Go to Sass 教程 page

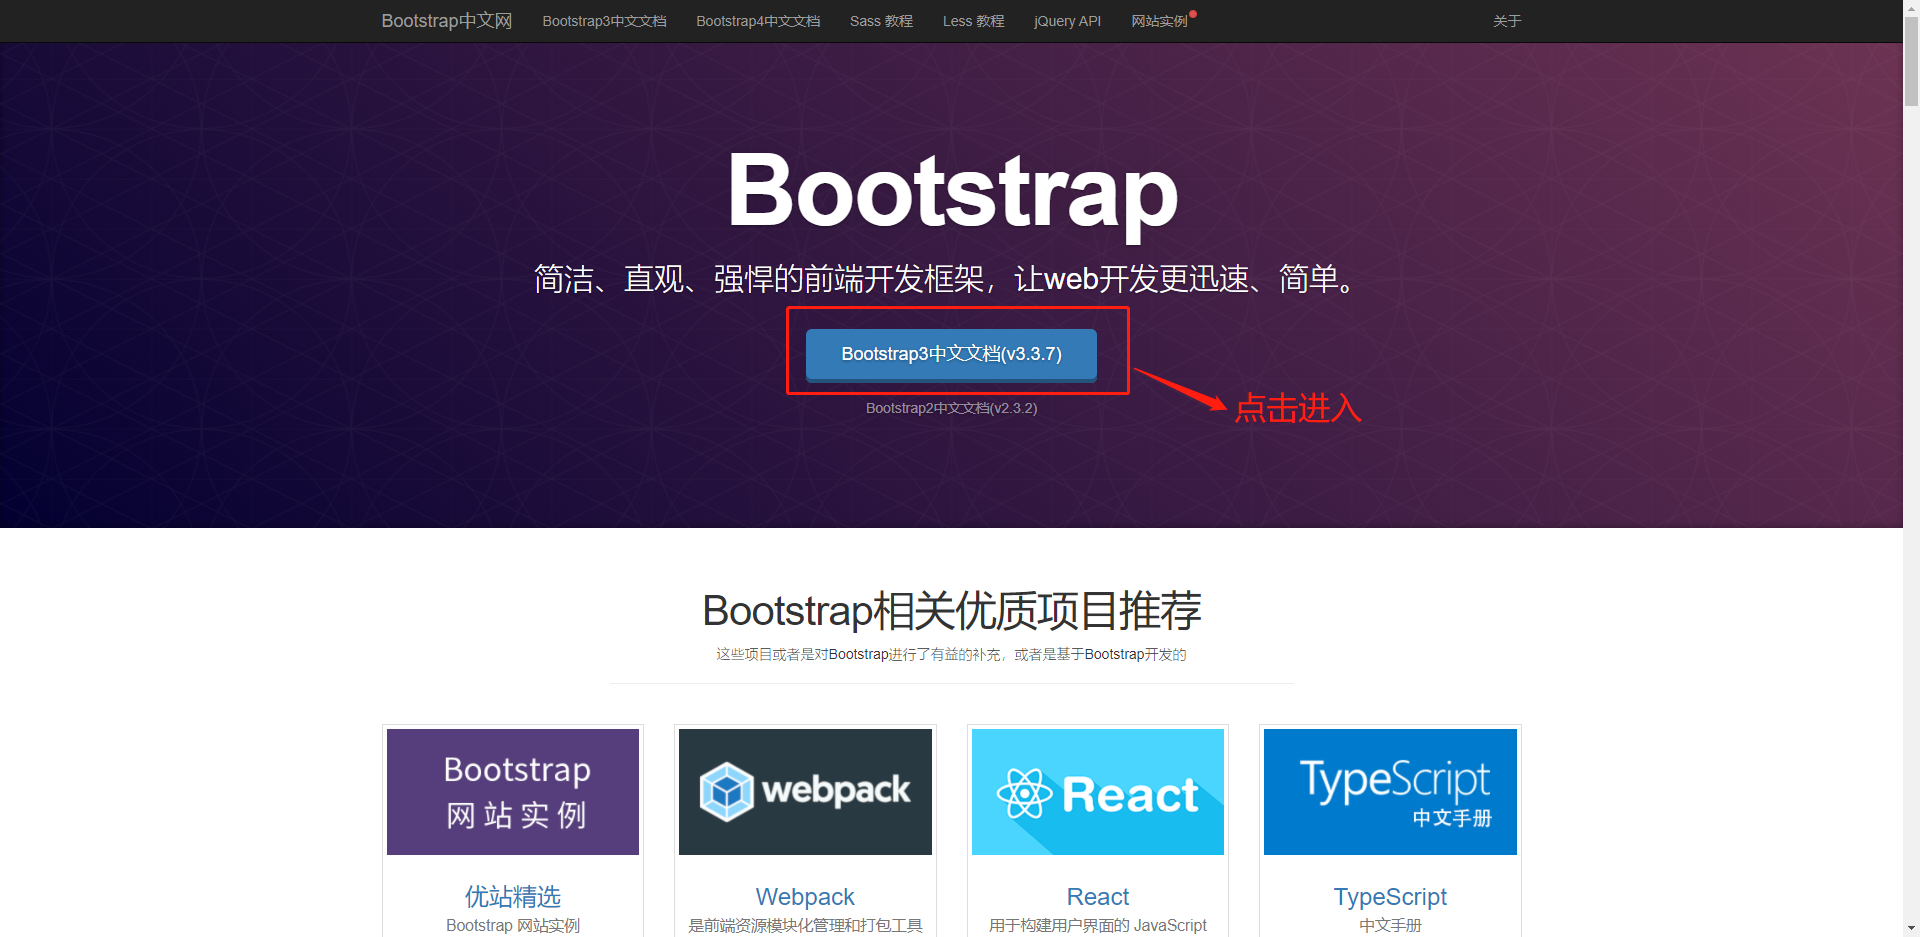880,21
